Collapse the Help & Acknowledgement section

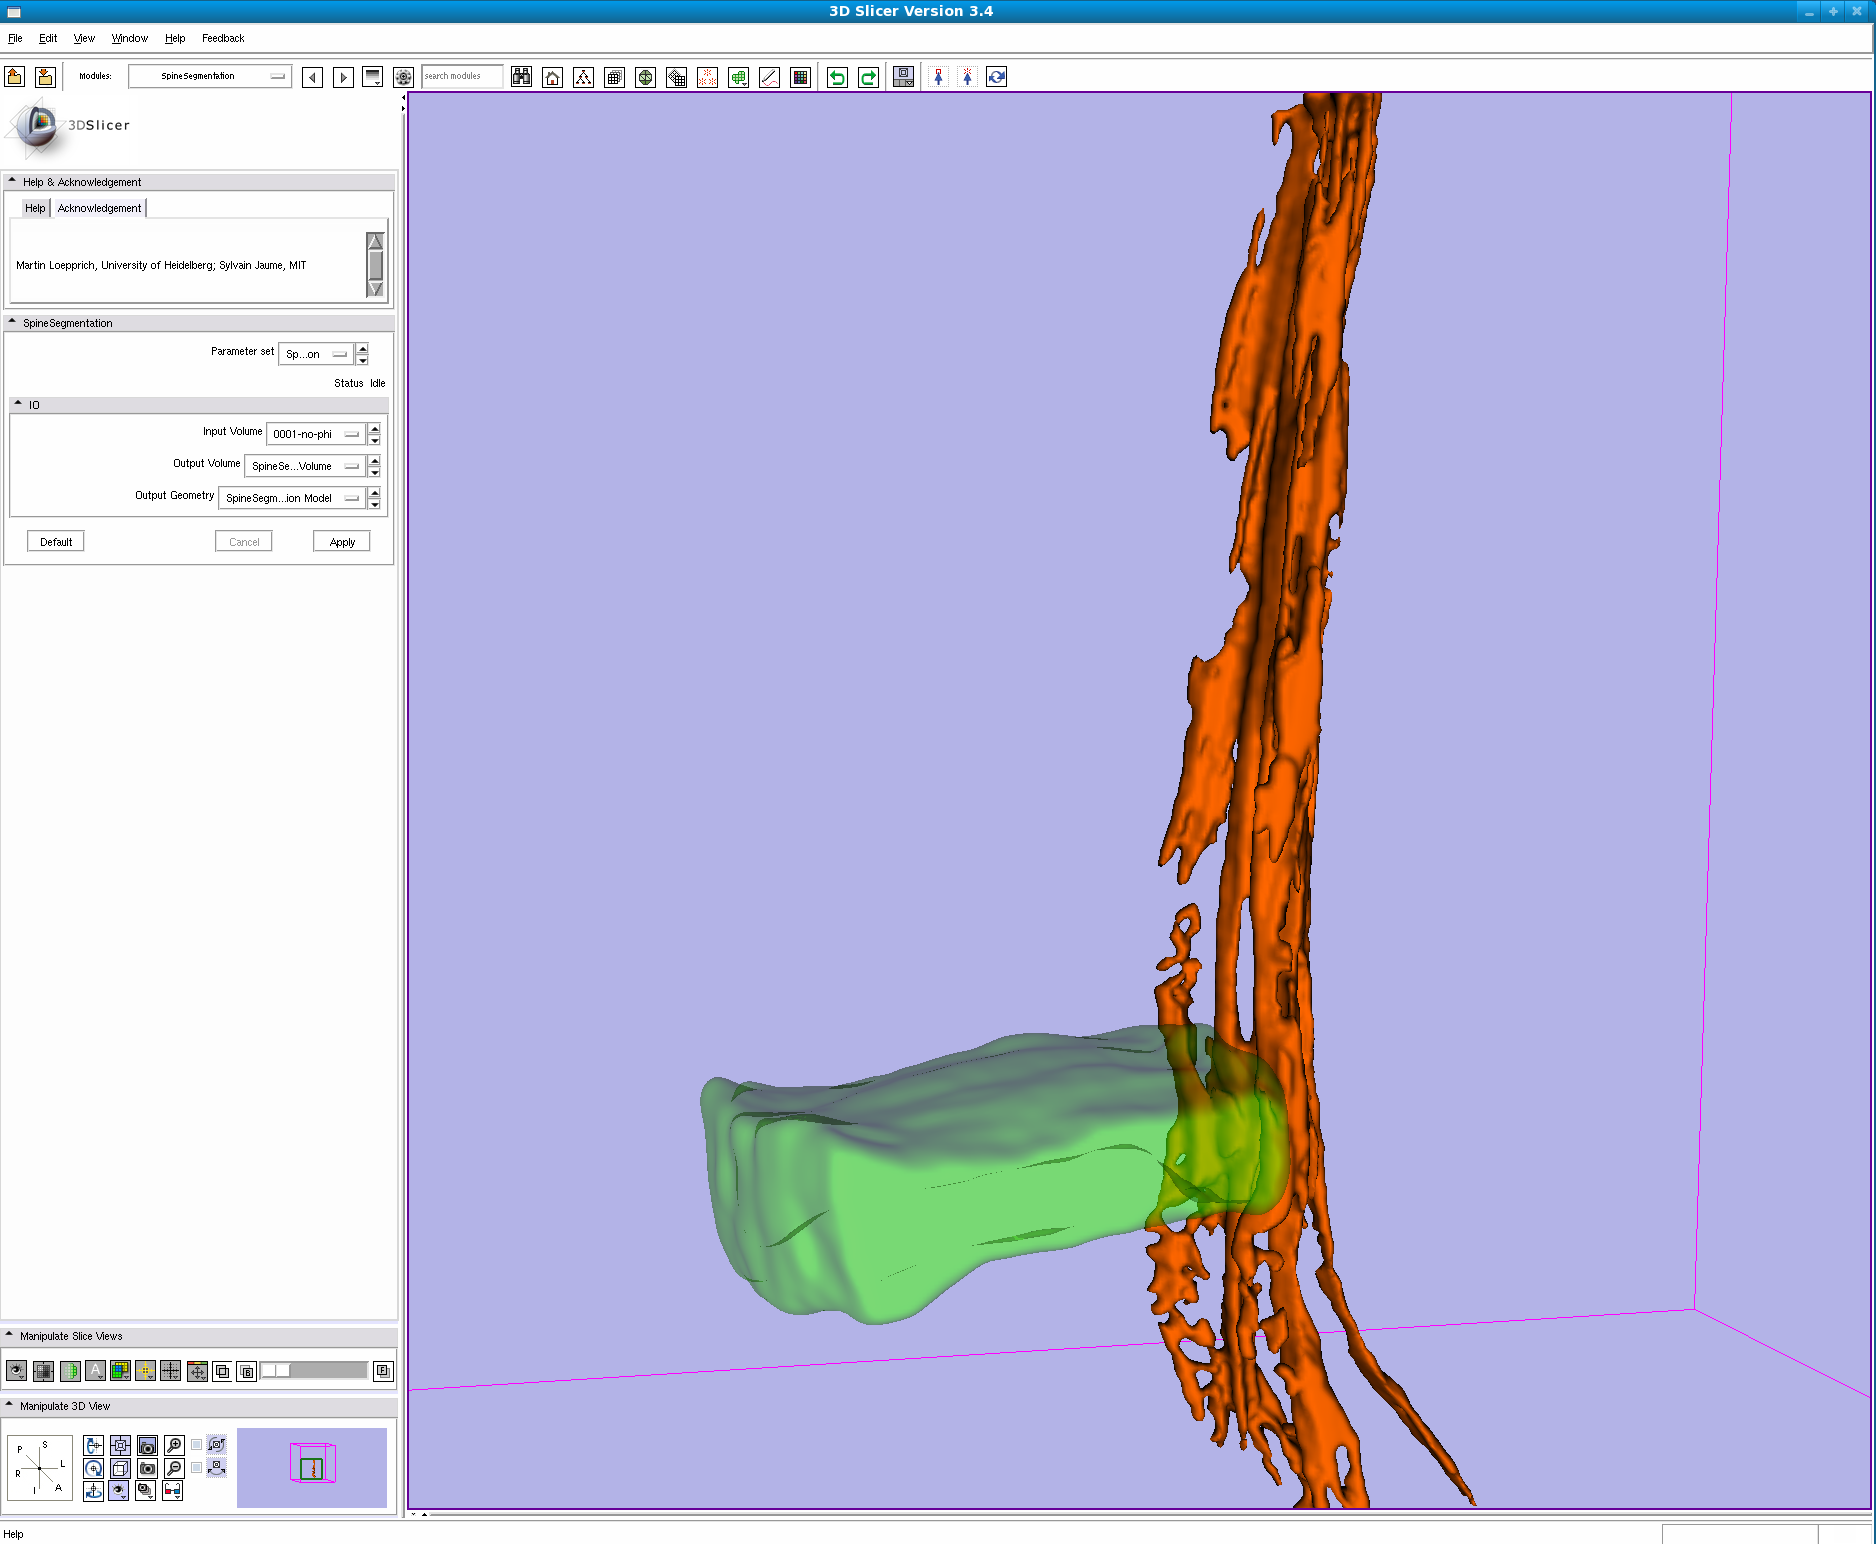[12, 182]
